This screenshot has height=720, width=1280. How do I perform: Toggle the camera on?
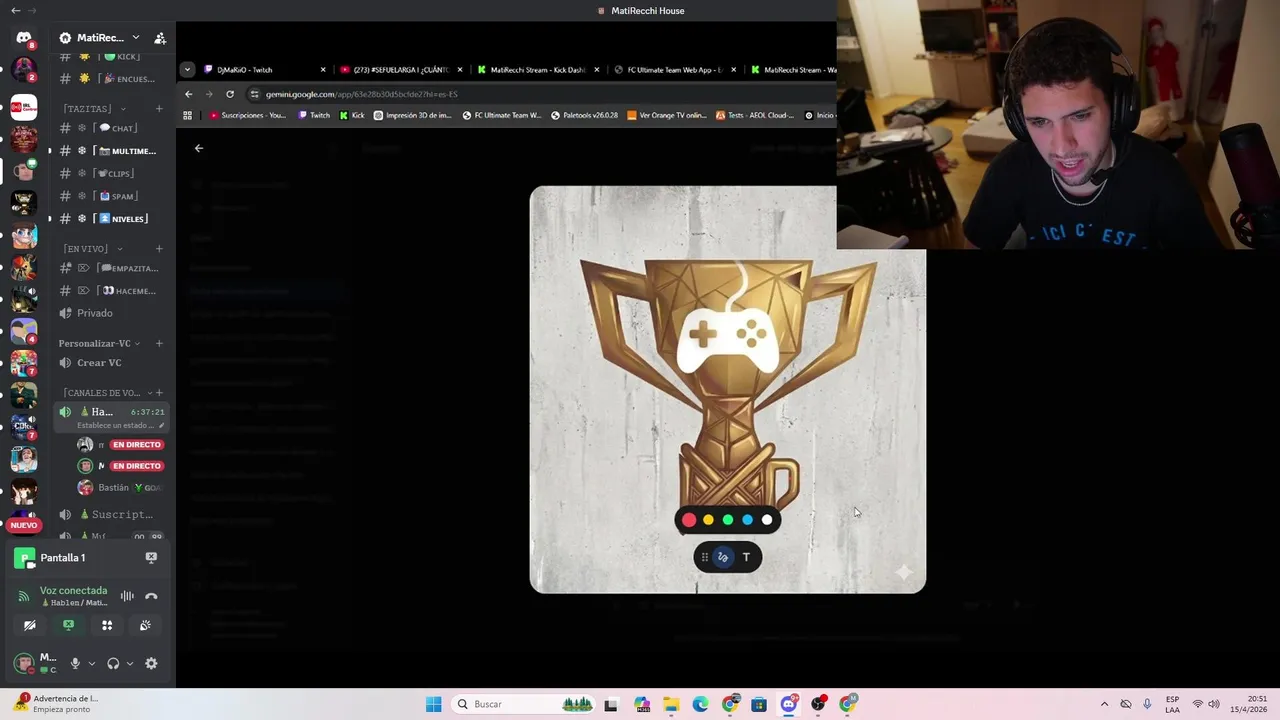(30, 625)
